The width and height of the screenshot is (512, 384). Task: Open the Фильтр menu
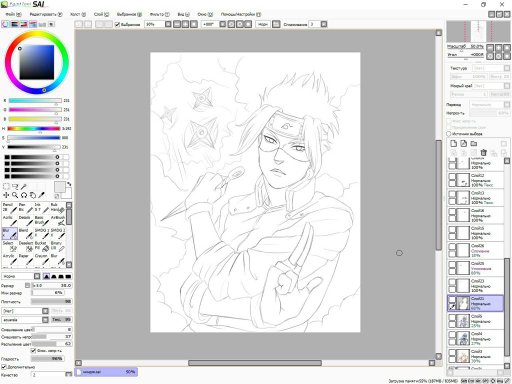(x=159, y=14)
